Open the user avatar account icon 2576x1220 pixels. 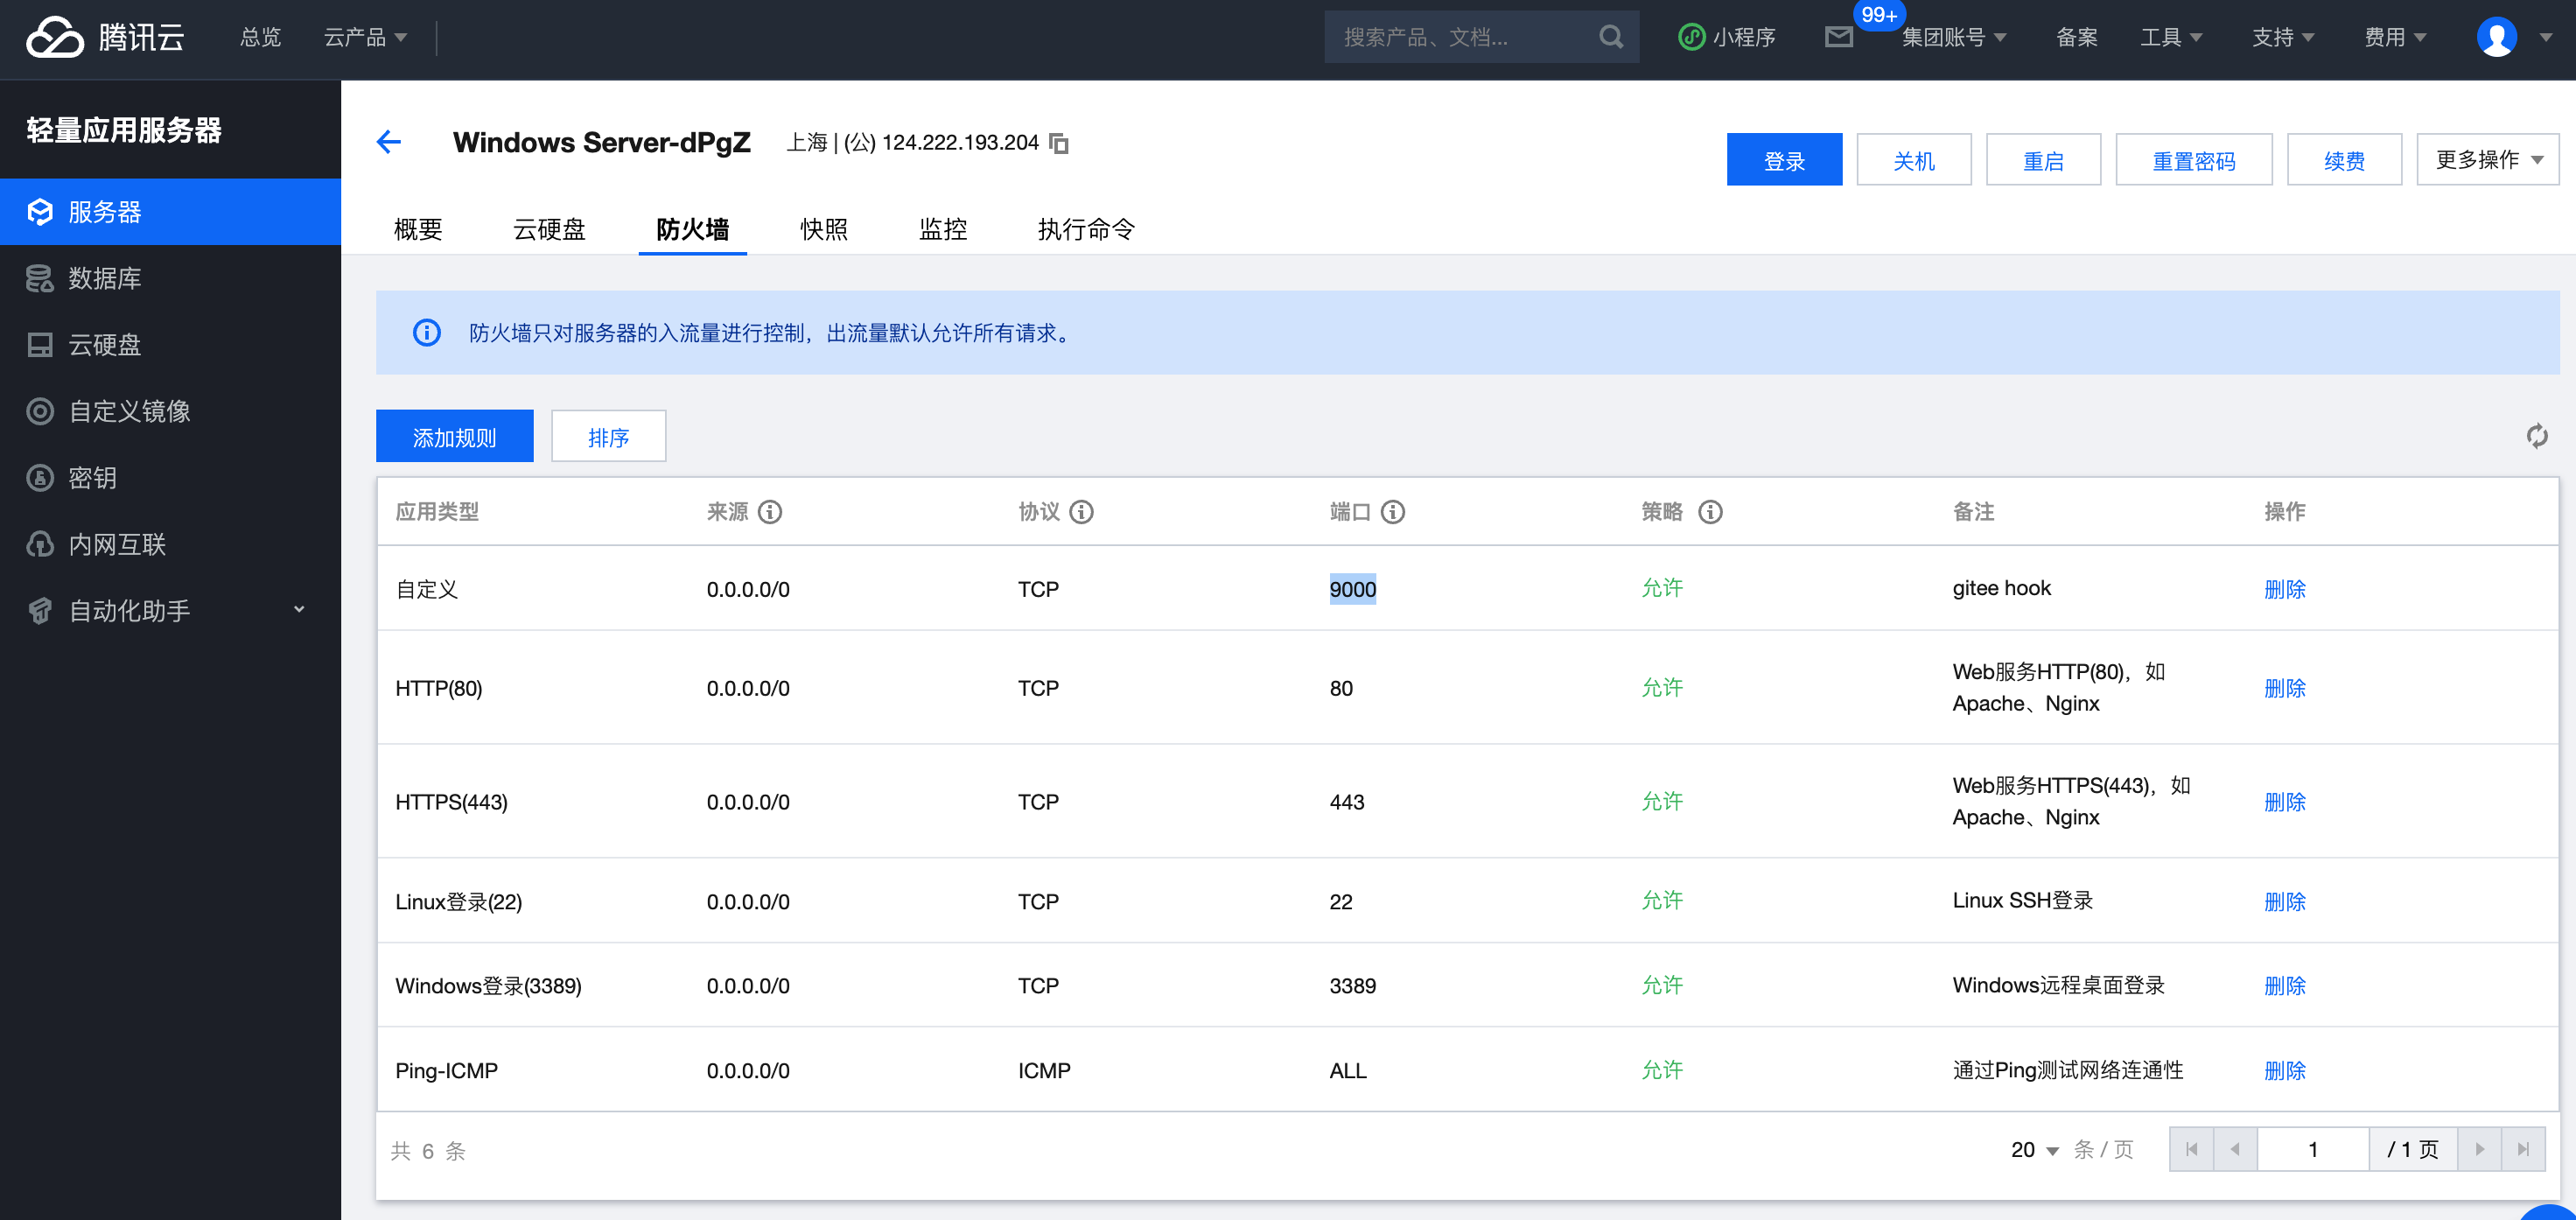click(2496, 37)
